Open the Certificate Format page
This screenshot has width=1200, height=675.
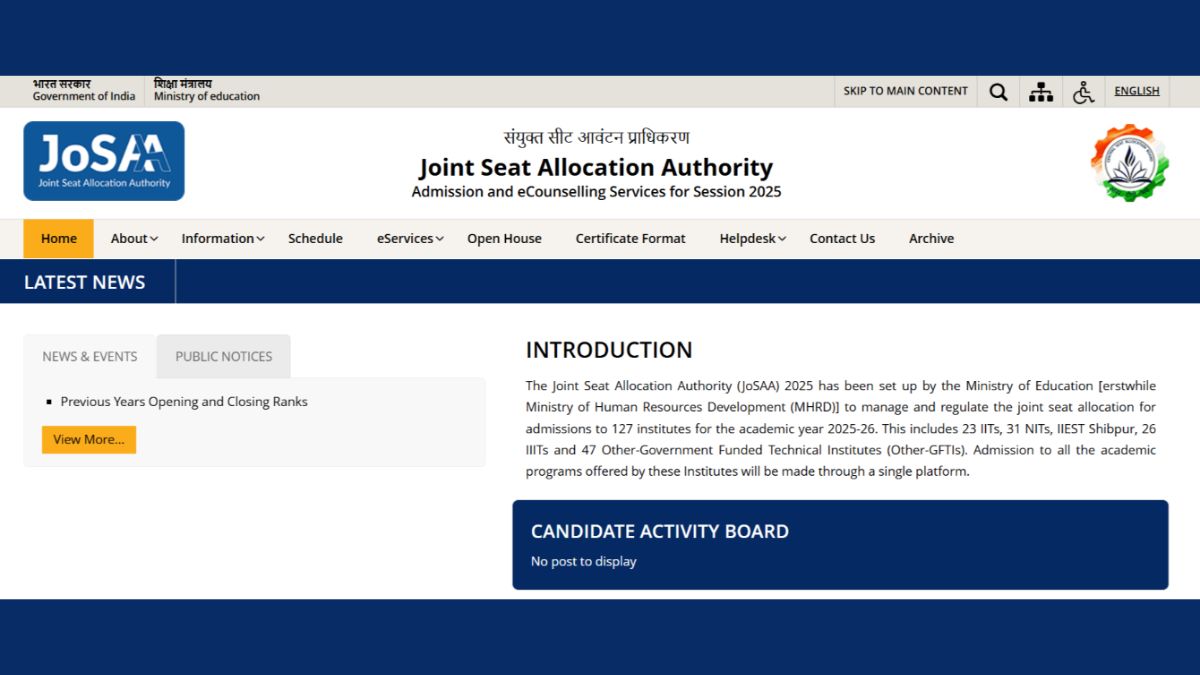(630, 238)
